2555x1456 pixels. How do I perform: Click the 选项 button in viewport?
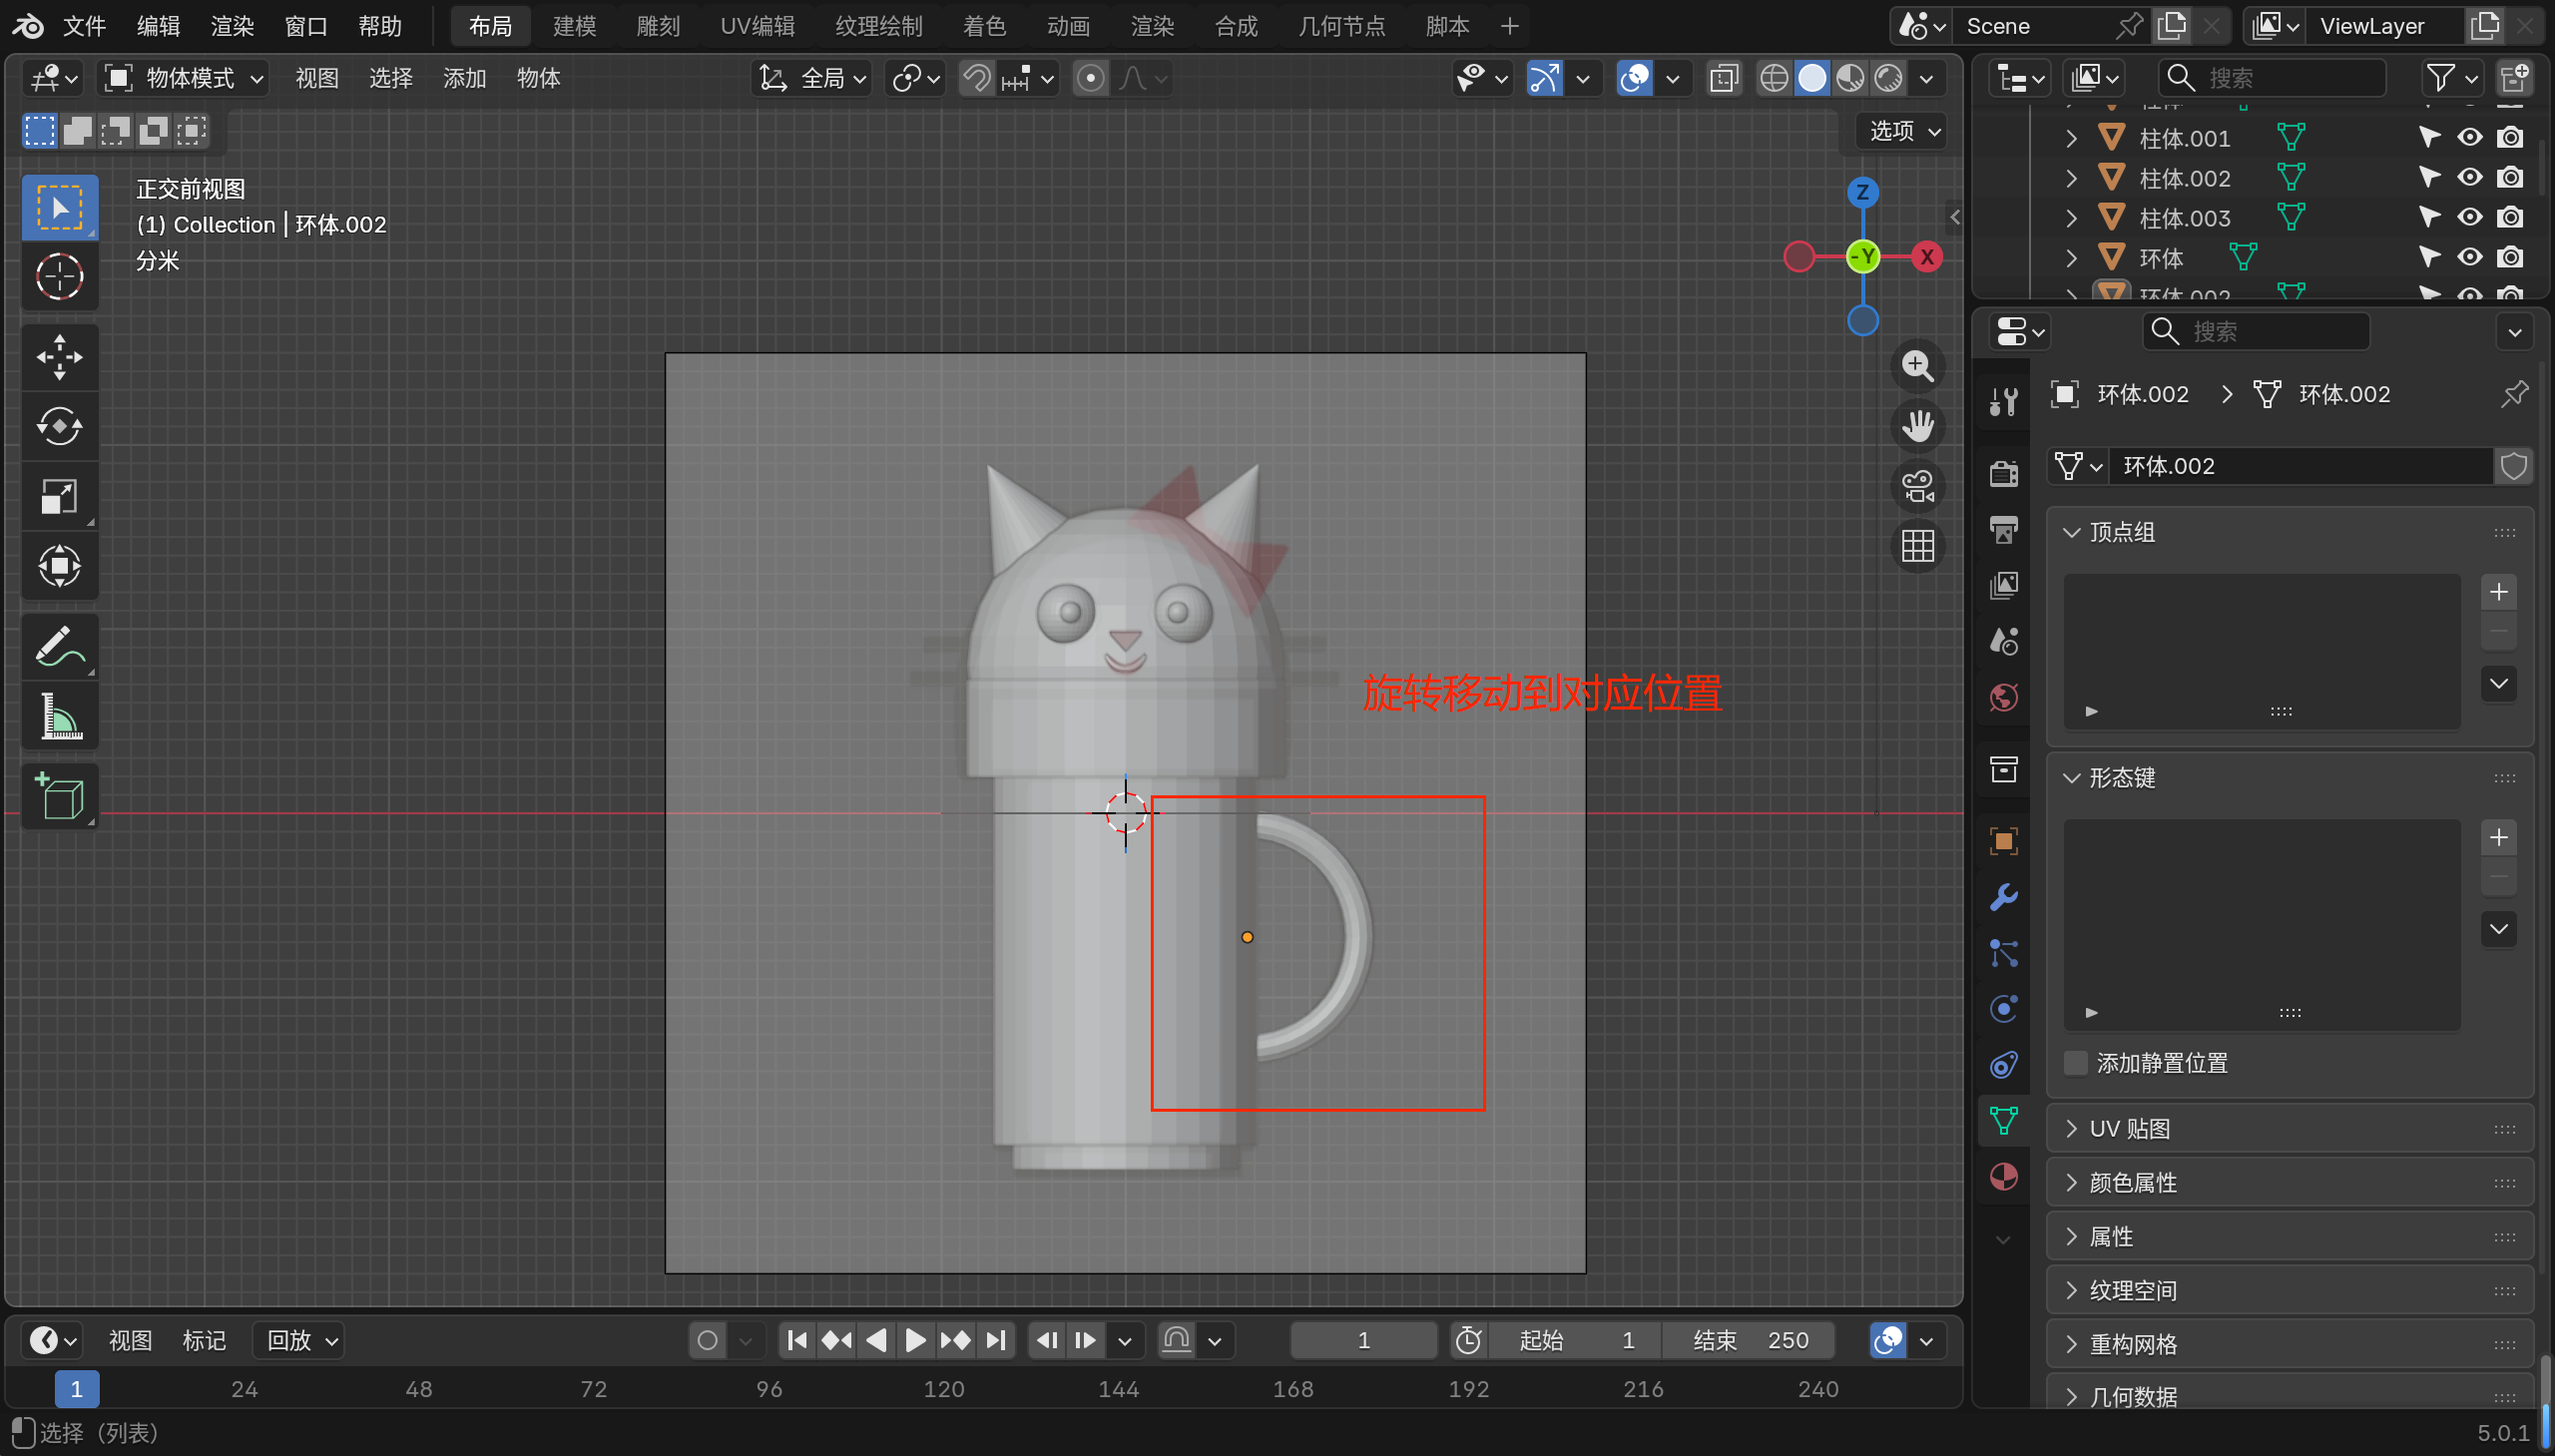pos(1904,131)
